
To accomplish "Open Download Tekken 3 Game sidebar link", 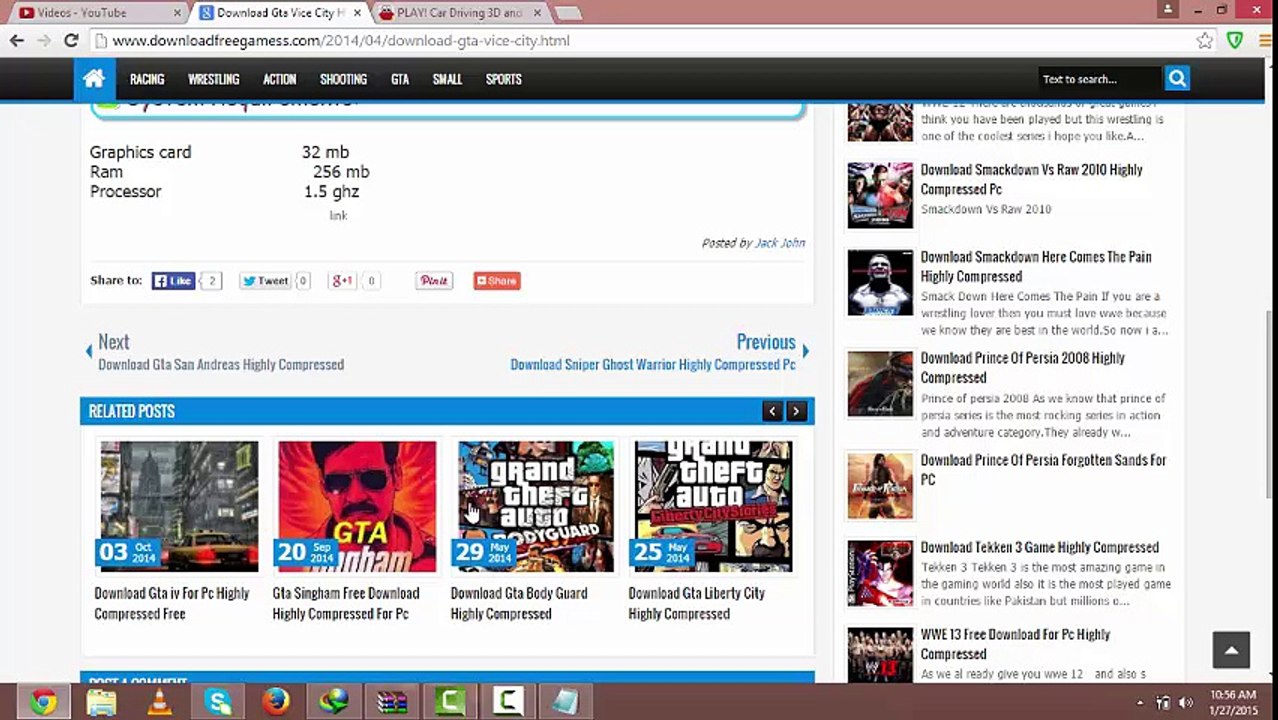I will 1039,547.
